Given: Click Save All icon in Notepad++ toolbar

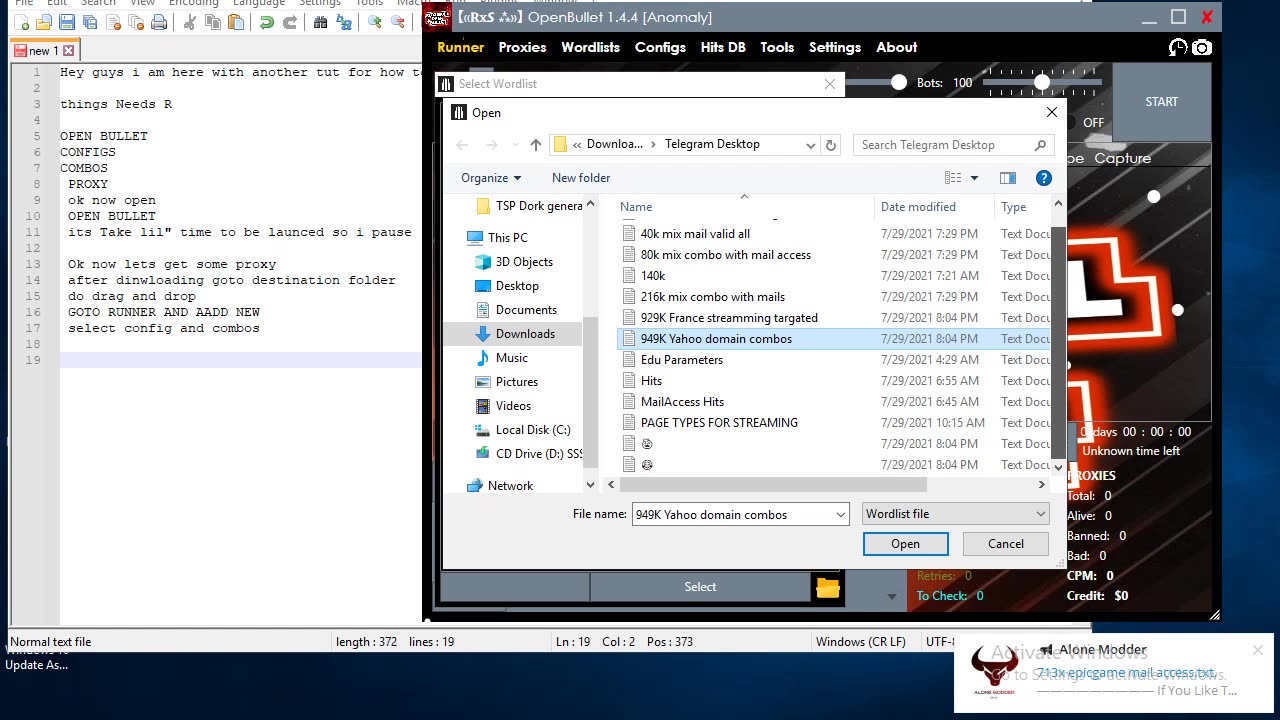Looking at the screenshot, I should coord(89,23).
